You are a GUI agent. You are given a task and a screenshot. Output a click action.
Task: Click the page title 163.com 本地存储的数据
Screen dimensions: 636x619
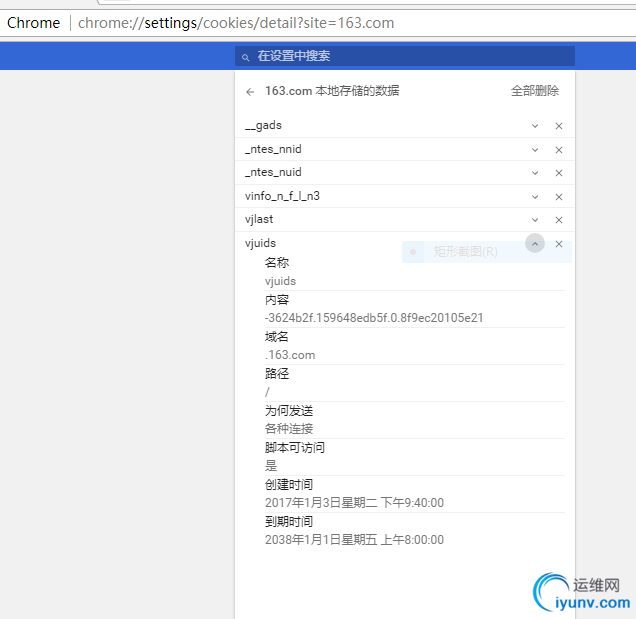pyautogui.click(x=332, y=90)
